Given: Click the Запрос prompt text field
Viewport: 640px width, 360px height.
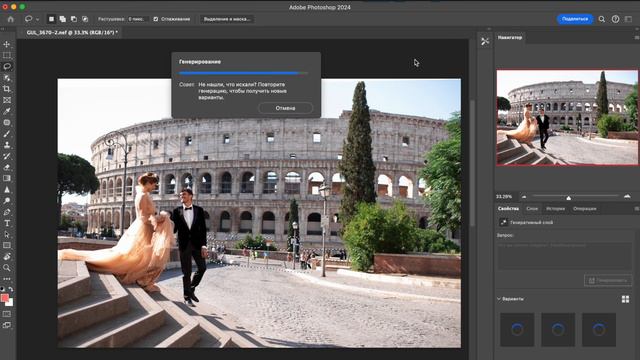Looking at the screenshot, I should (564, 256).
